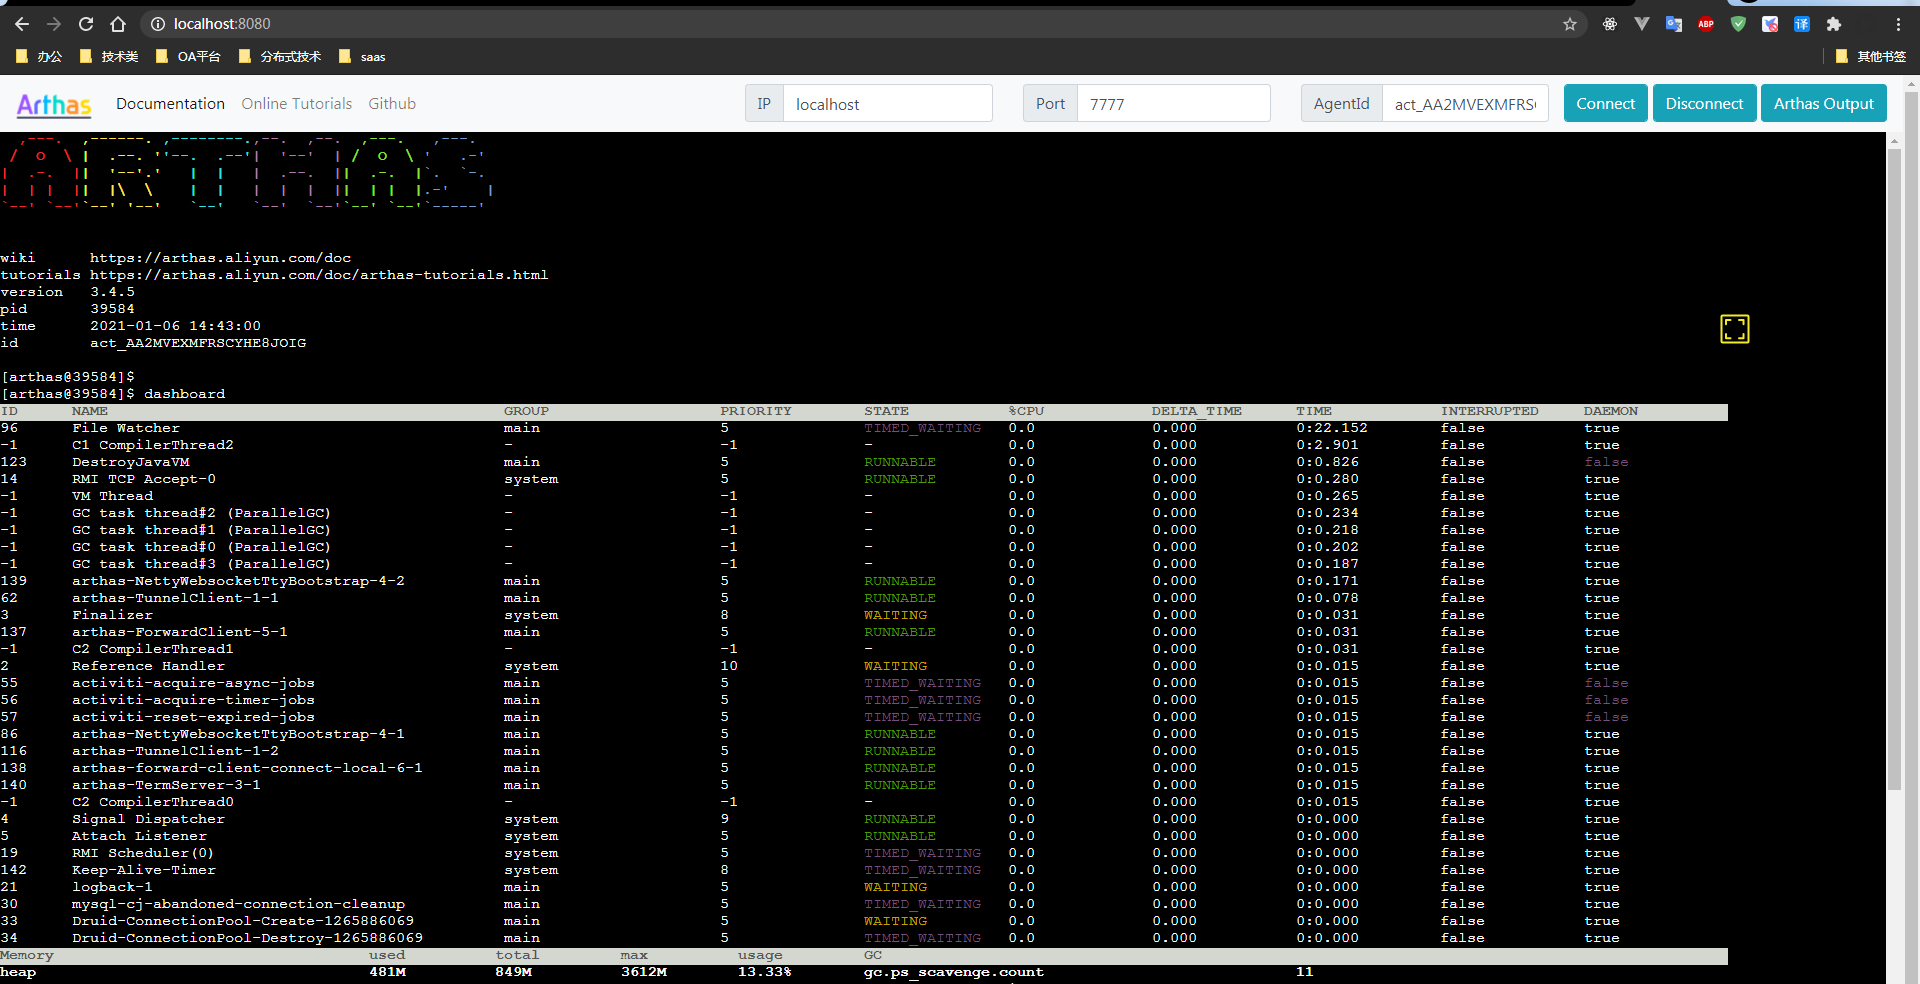This screenshot has height=984, width=1920.
Task: Select the DestroyJavaVM thread name
Action: point(130,462)
